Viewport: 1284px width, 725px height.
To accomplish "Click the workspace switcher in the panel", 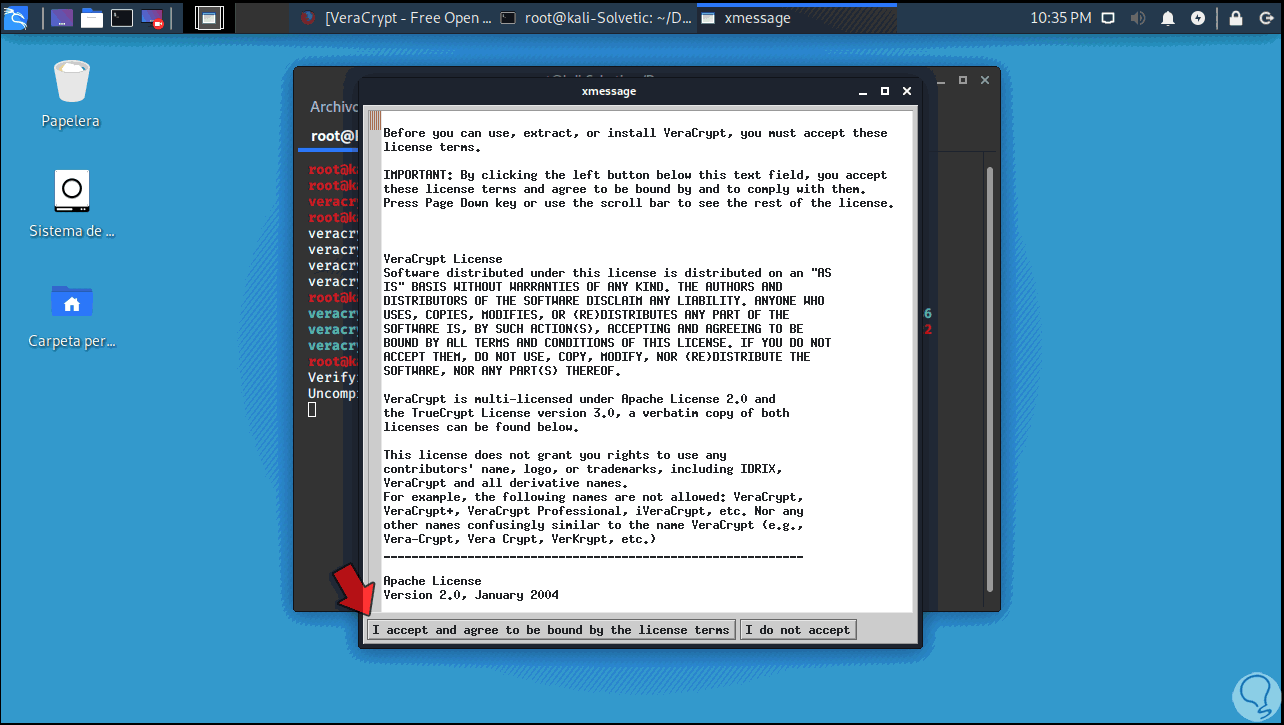I will (209, 17).
